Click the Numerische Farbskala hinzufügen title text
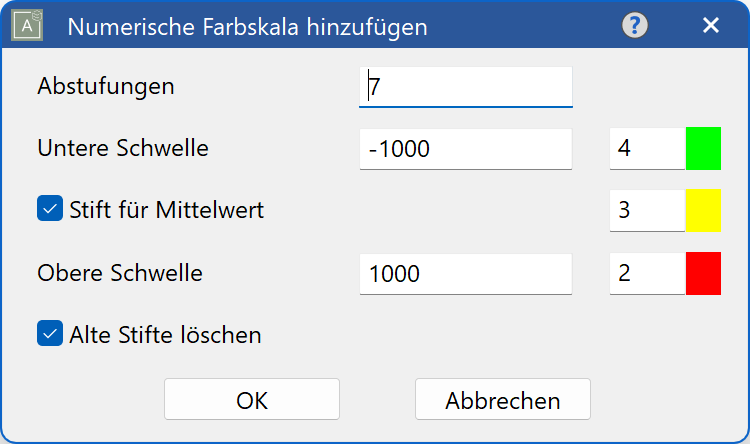 [x=247, y=27]
